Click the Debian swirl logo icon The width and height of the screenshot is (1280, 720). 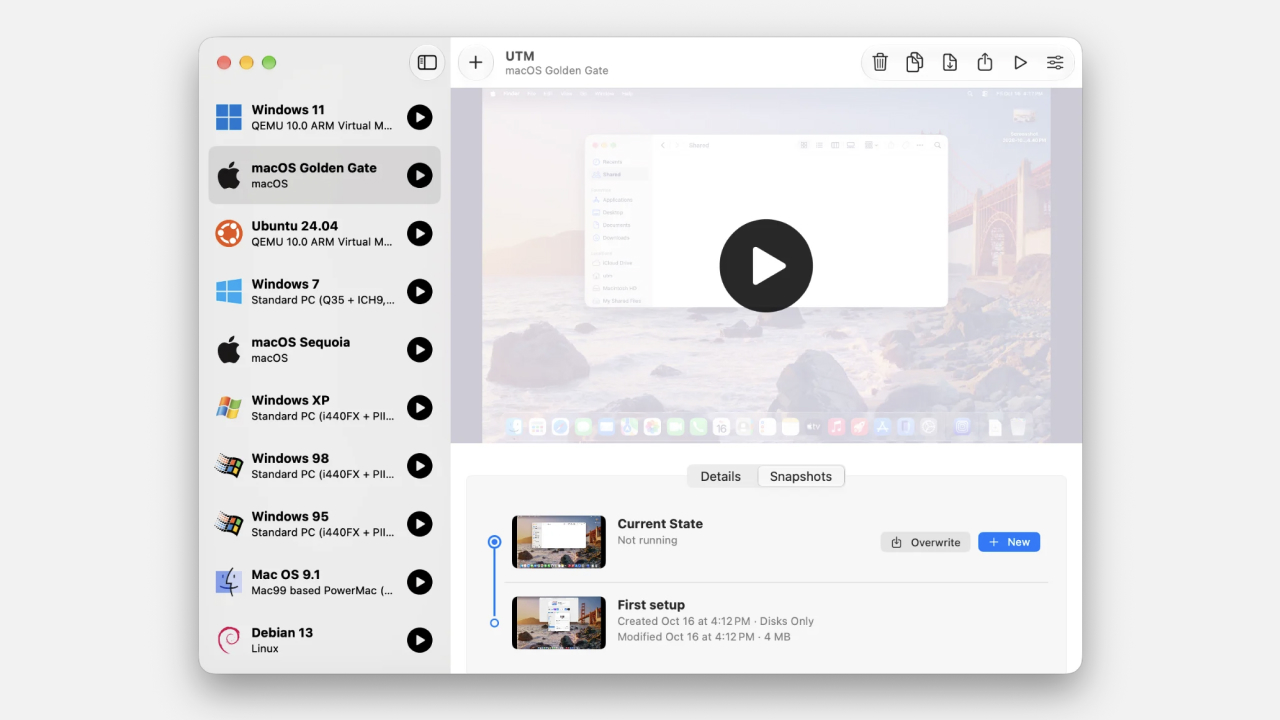tap(229, 639)
